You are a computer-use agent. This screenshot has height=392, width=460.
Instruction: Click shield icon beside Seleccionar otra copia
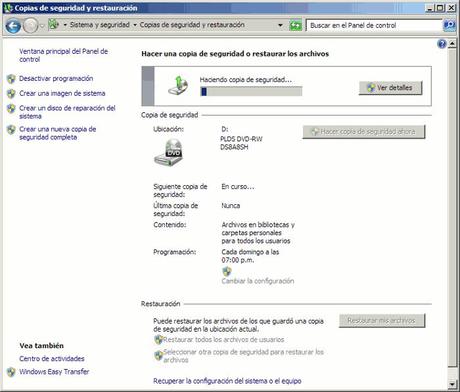158,356
